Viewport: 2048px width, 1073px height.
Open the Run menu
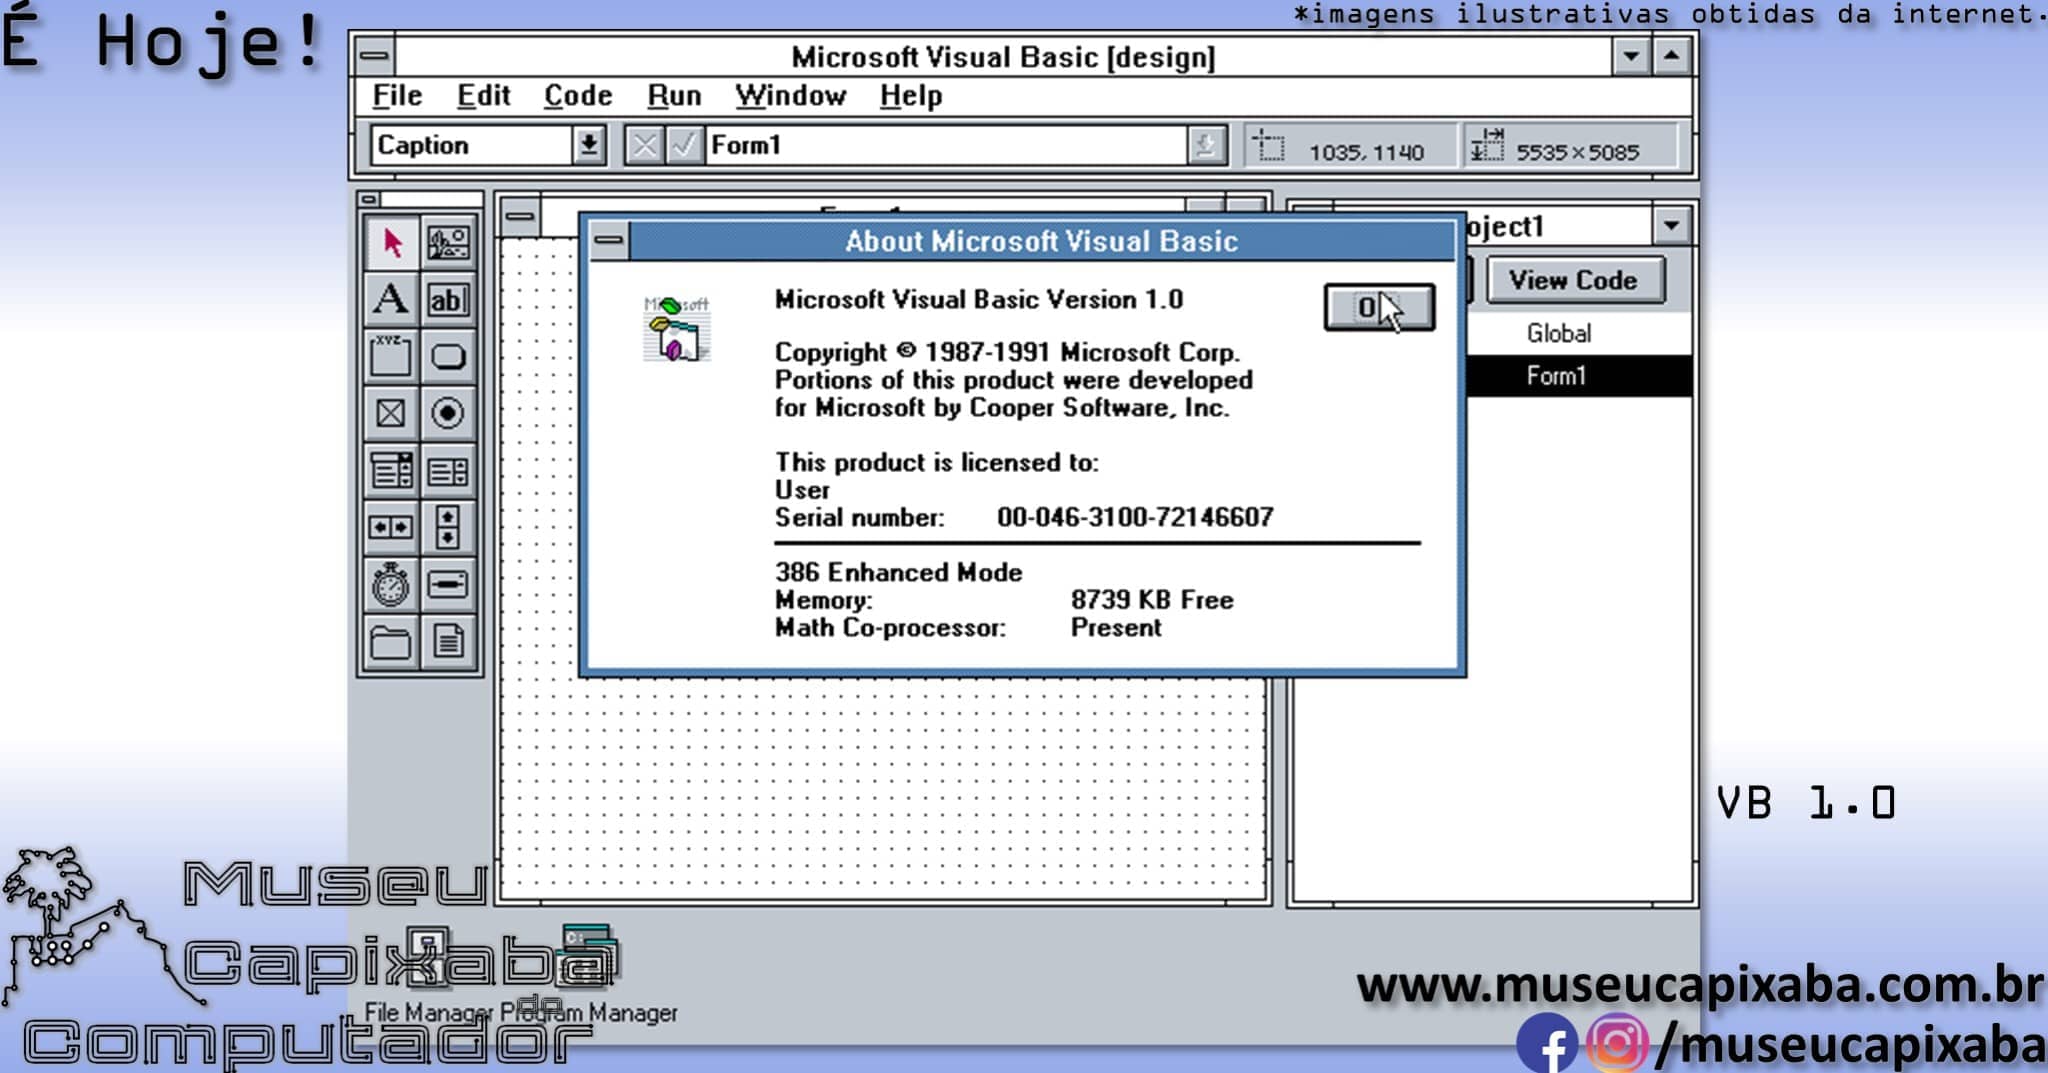click(674, 96)
